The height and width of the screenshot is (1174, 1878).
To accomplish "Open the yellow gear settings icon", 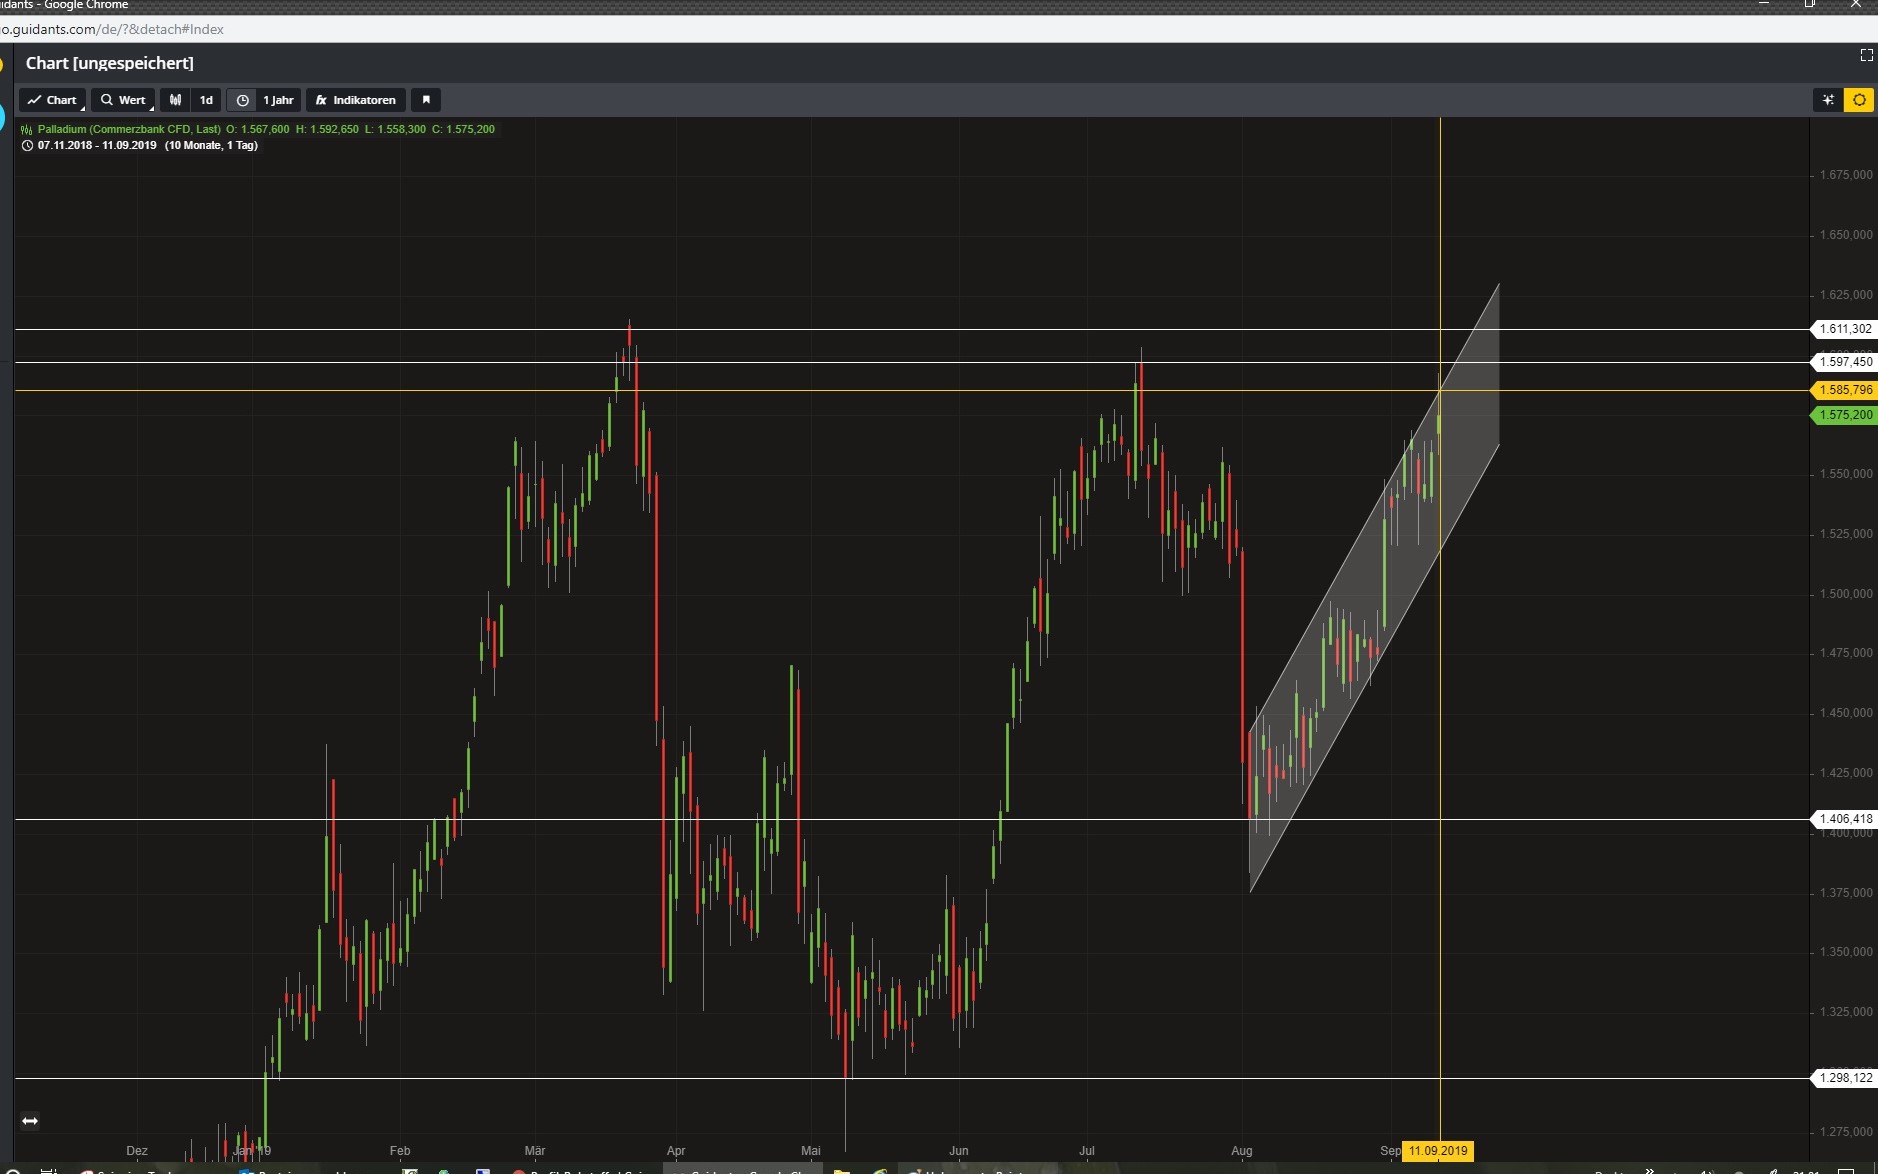I will [1859, 100].
